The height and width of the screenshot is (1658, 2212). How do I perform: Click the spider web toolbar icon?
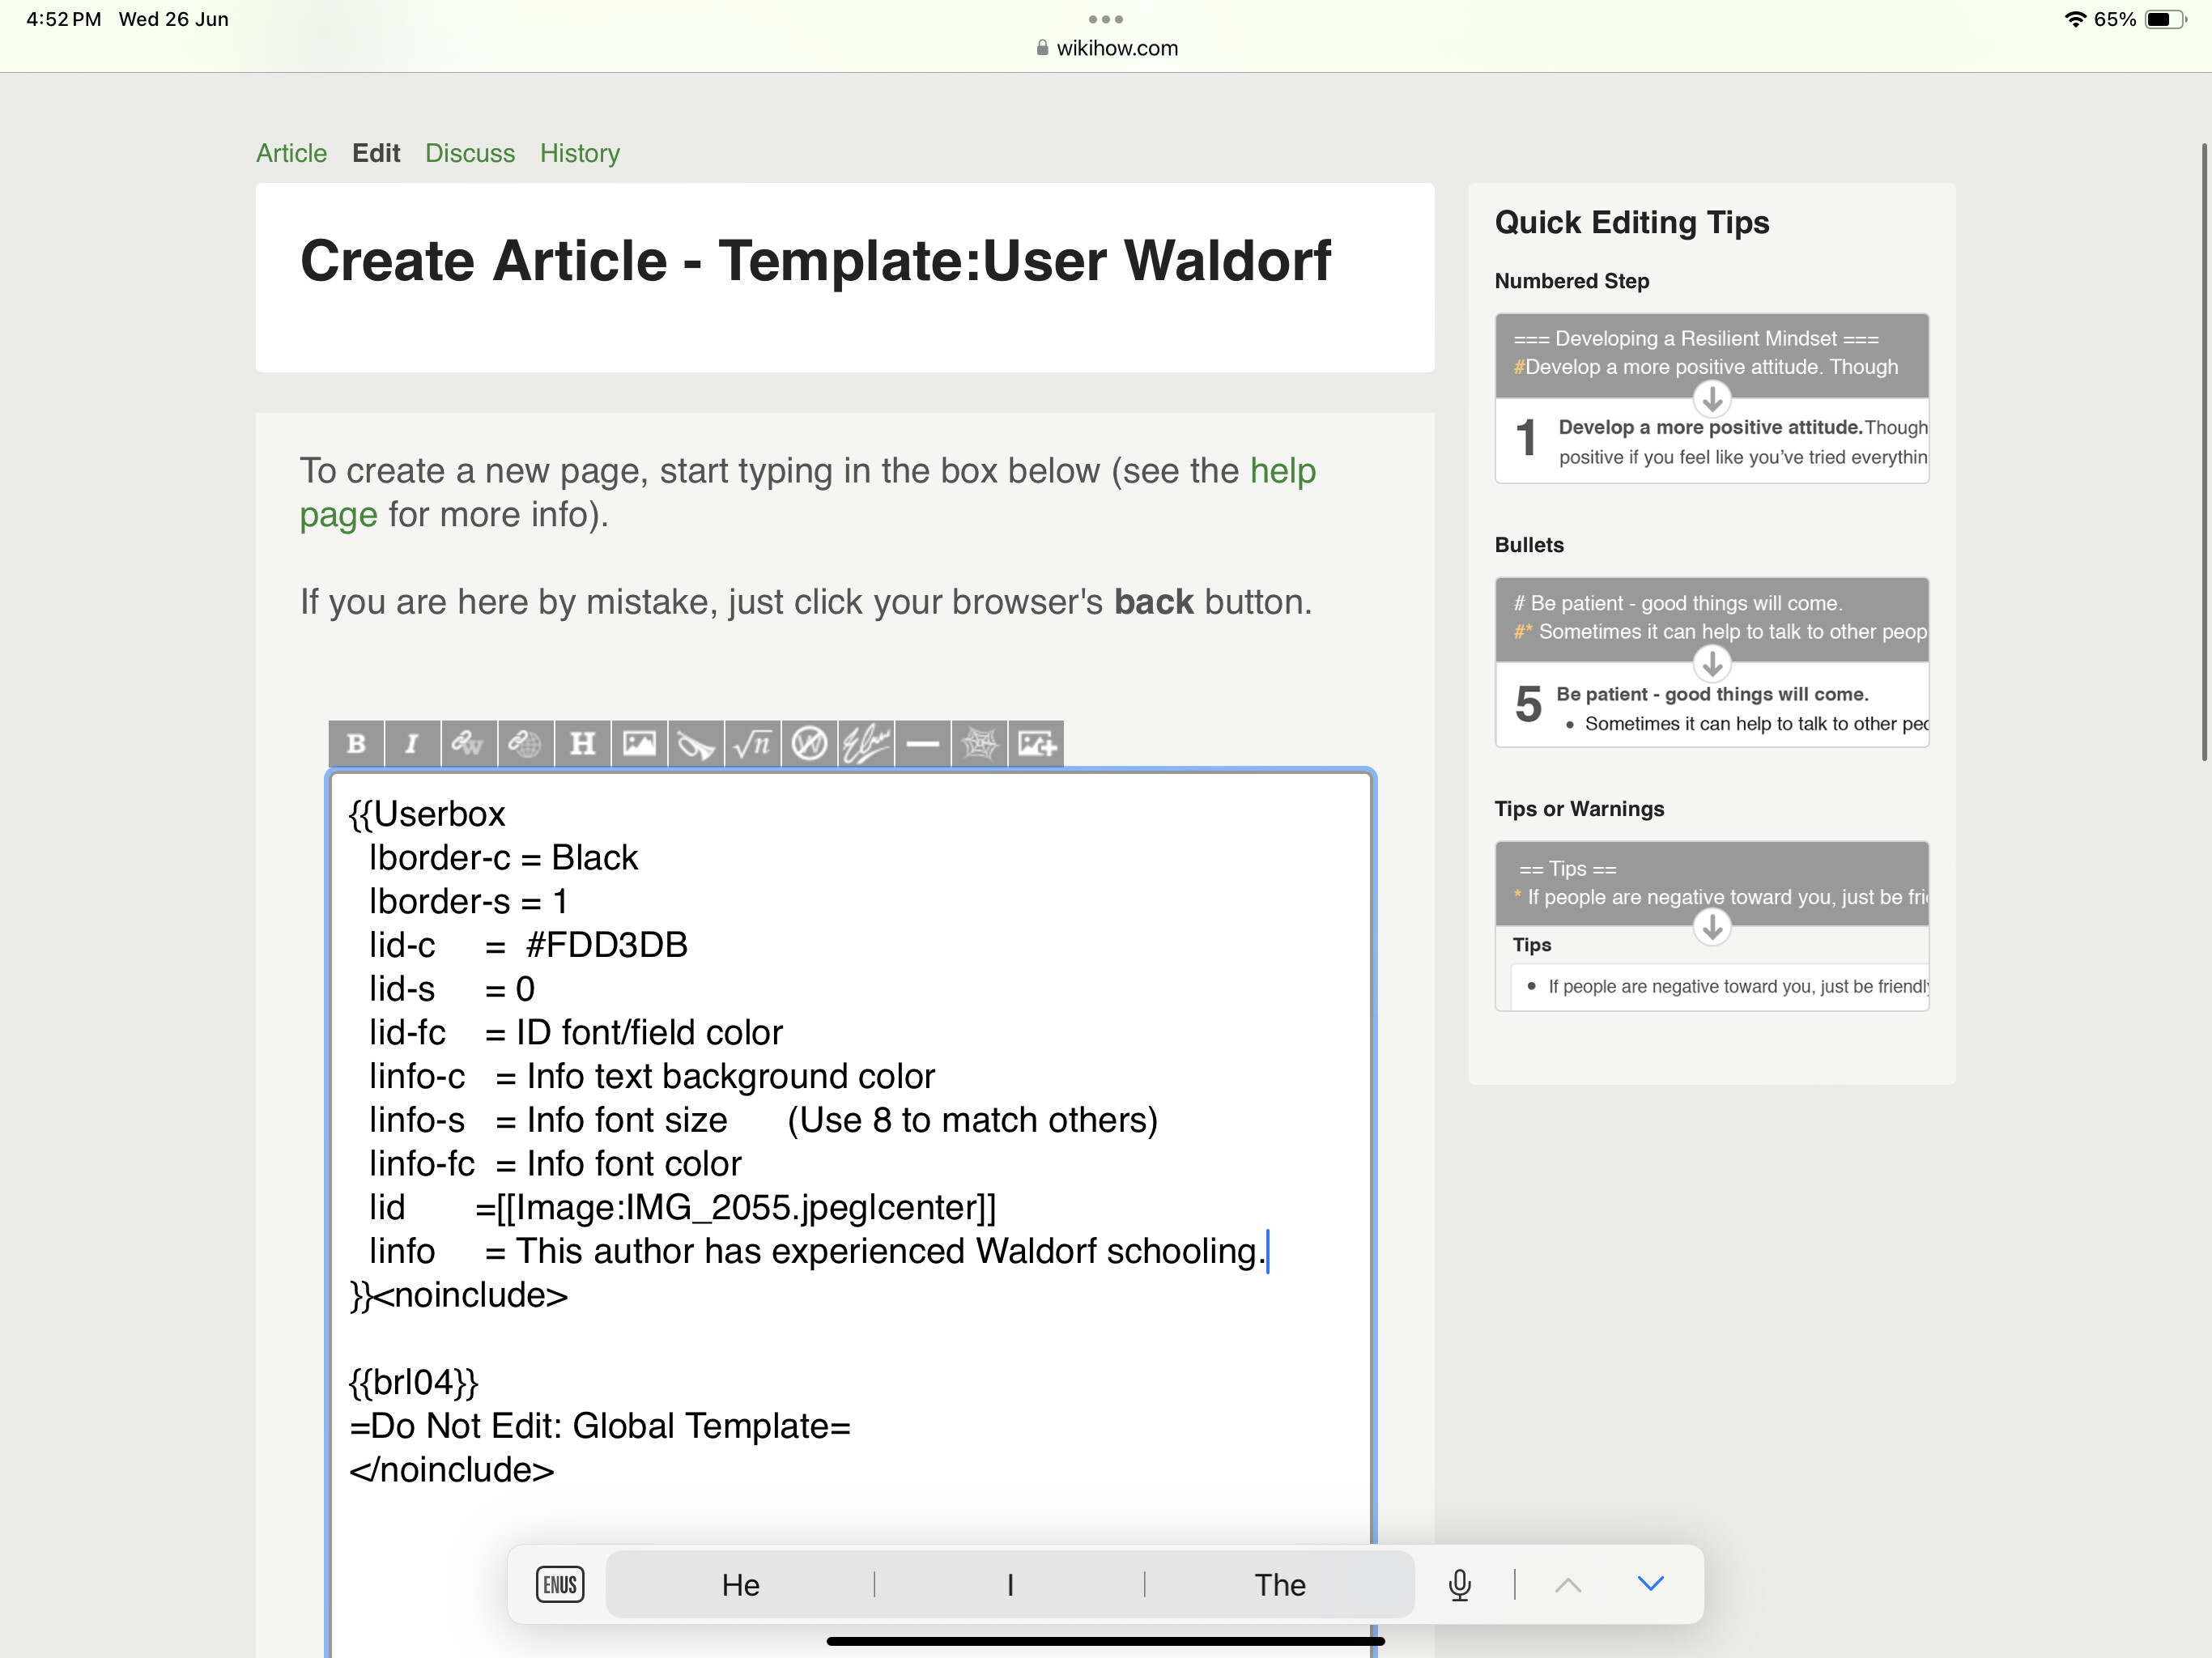[x=980, y=743]
